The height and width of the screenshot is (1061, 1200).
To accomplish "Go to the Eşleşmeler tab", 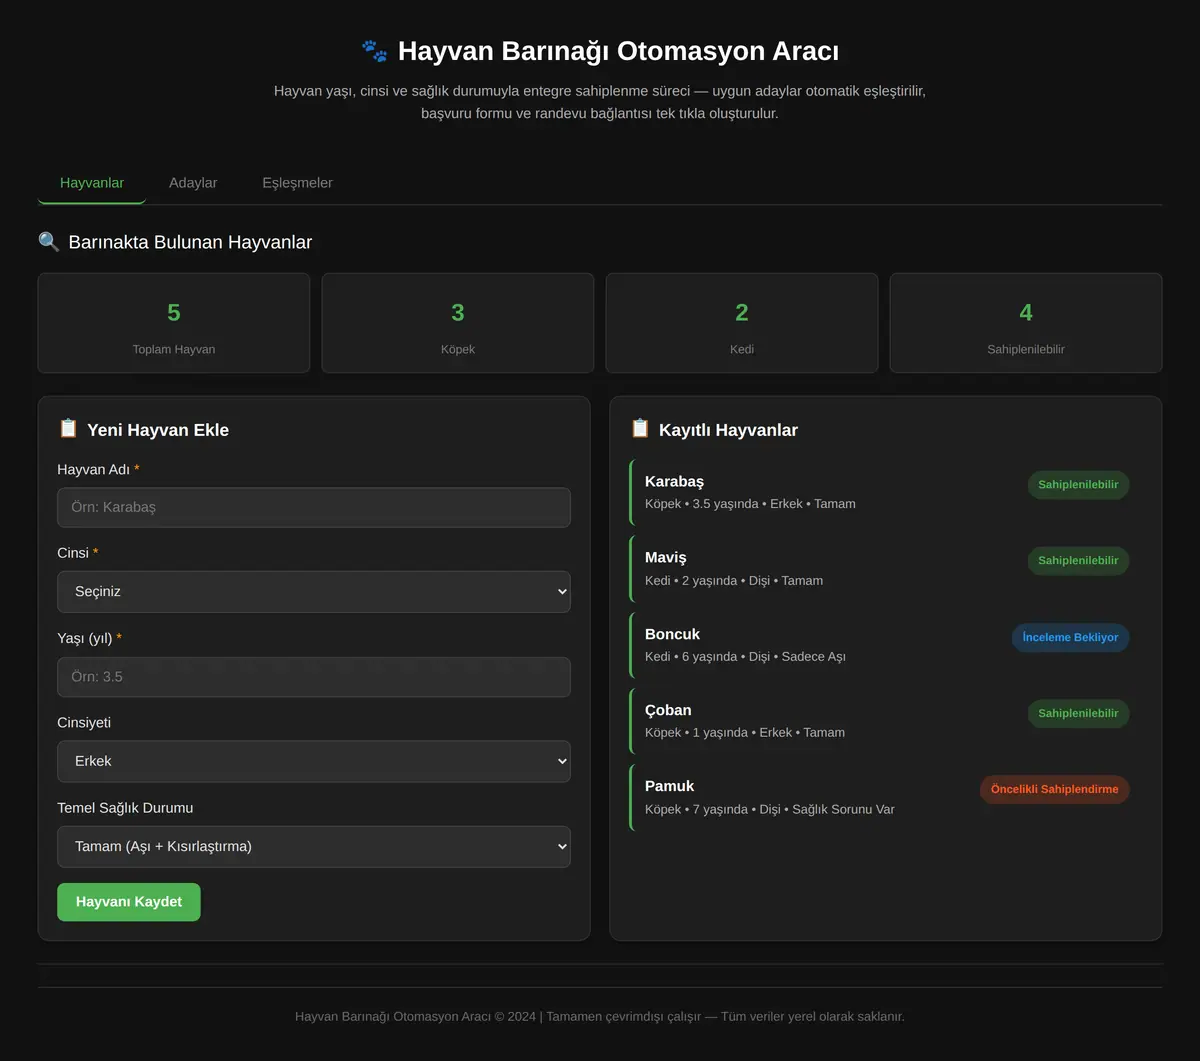I will point(298,183).
